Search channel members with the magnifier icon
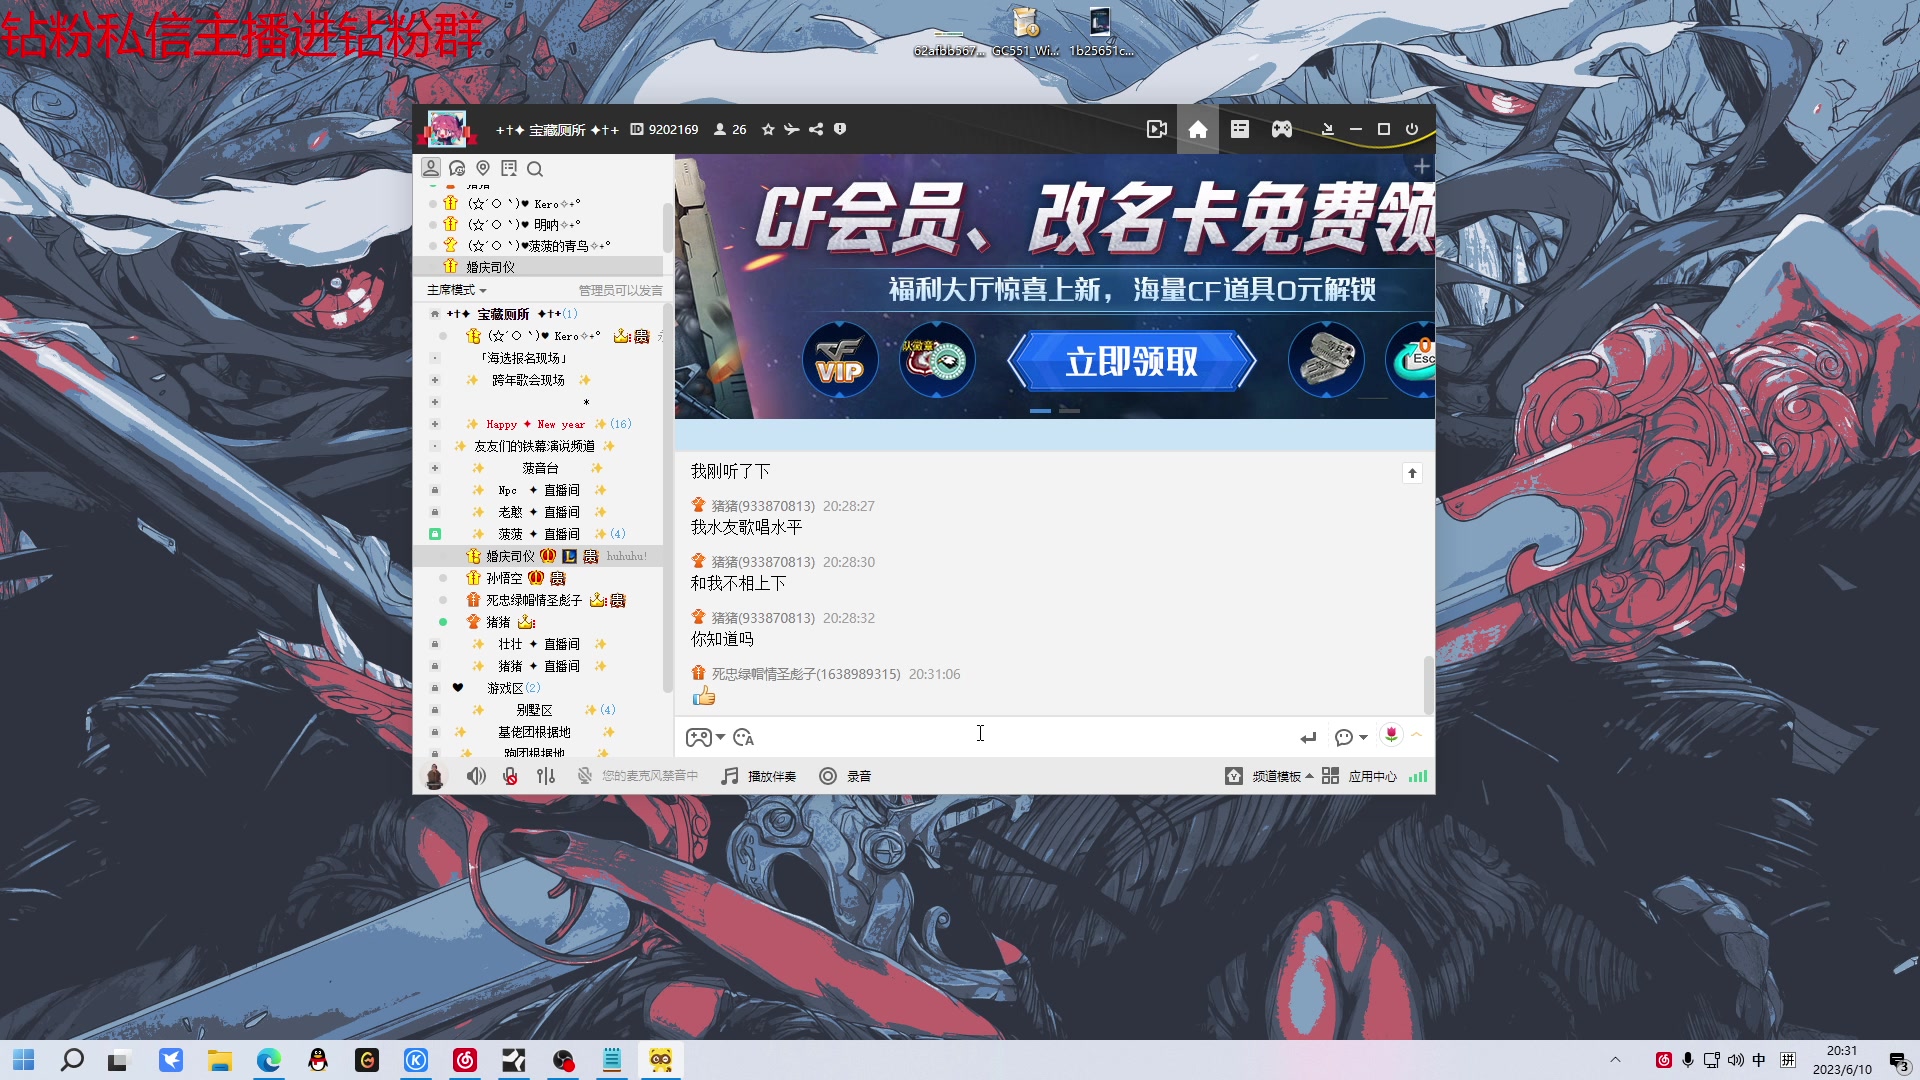 pos(536,169)
